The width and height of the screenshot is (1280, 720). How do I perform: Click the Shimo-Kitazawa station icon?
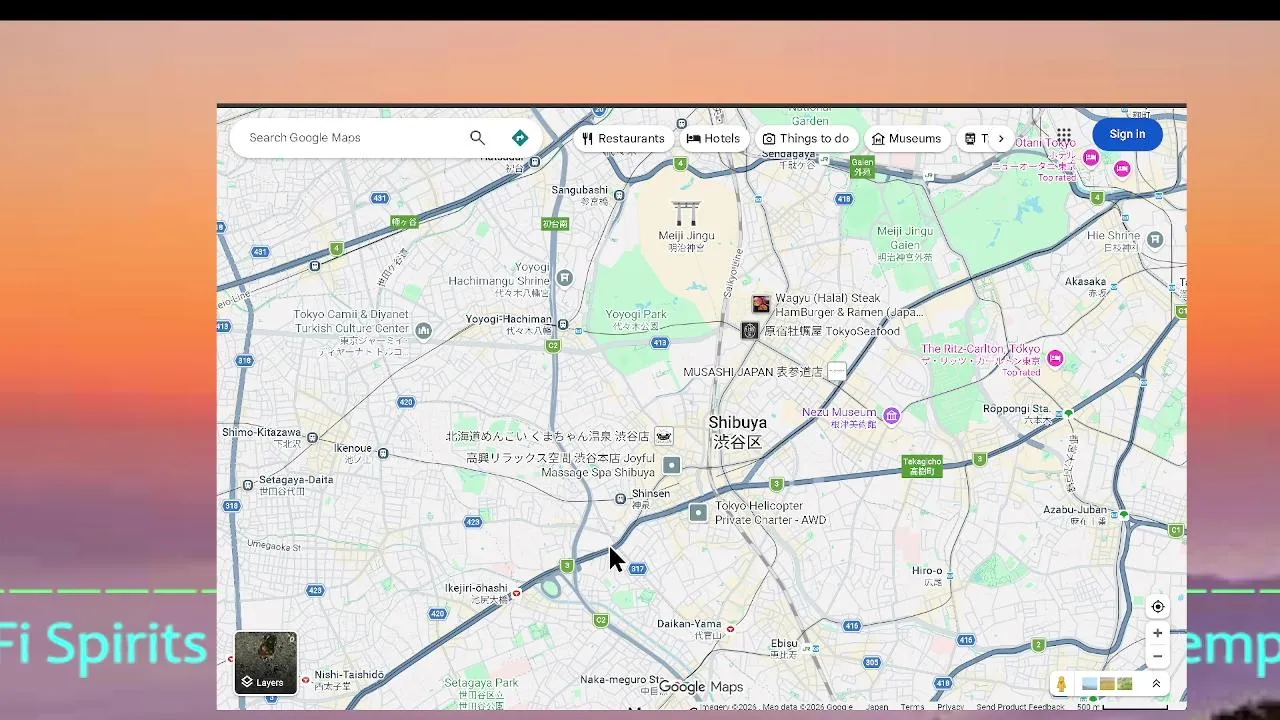[312, 438]
